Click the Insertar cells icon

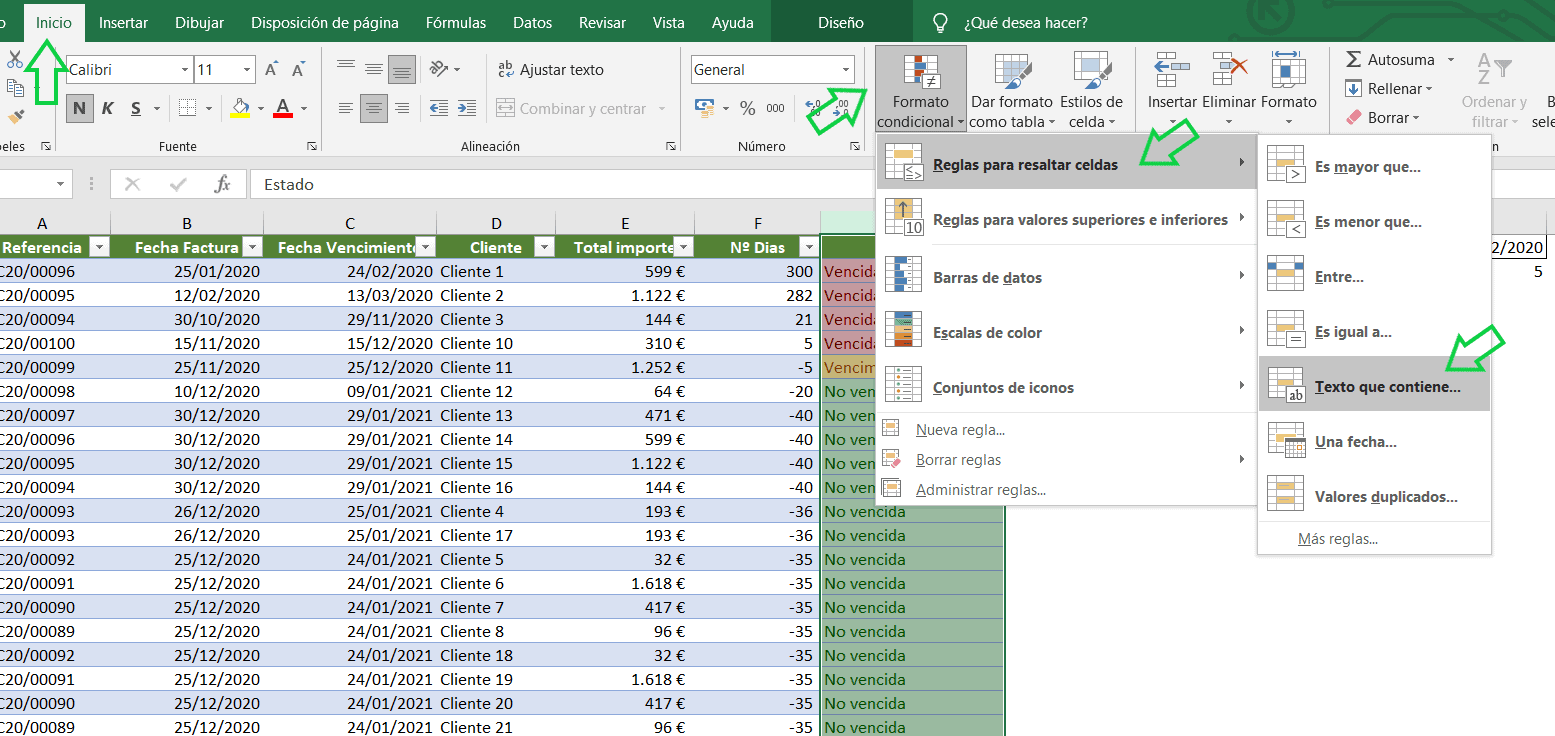(x=1171, y=70)
